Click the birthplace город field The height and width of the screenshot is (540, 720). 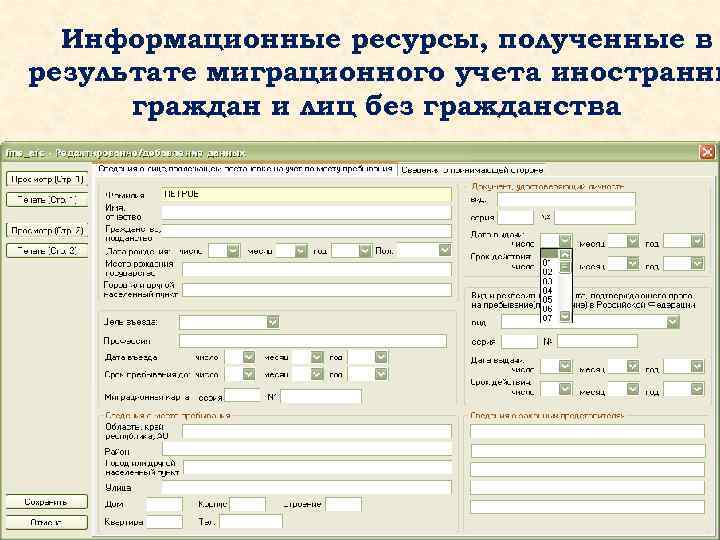317,290
